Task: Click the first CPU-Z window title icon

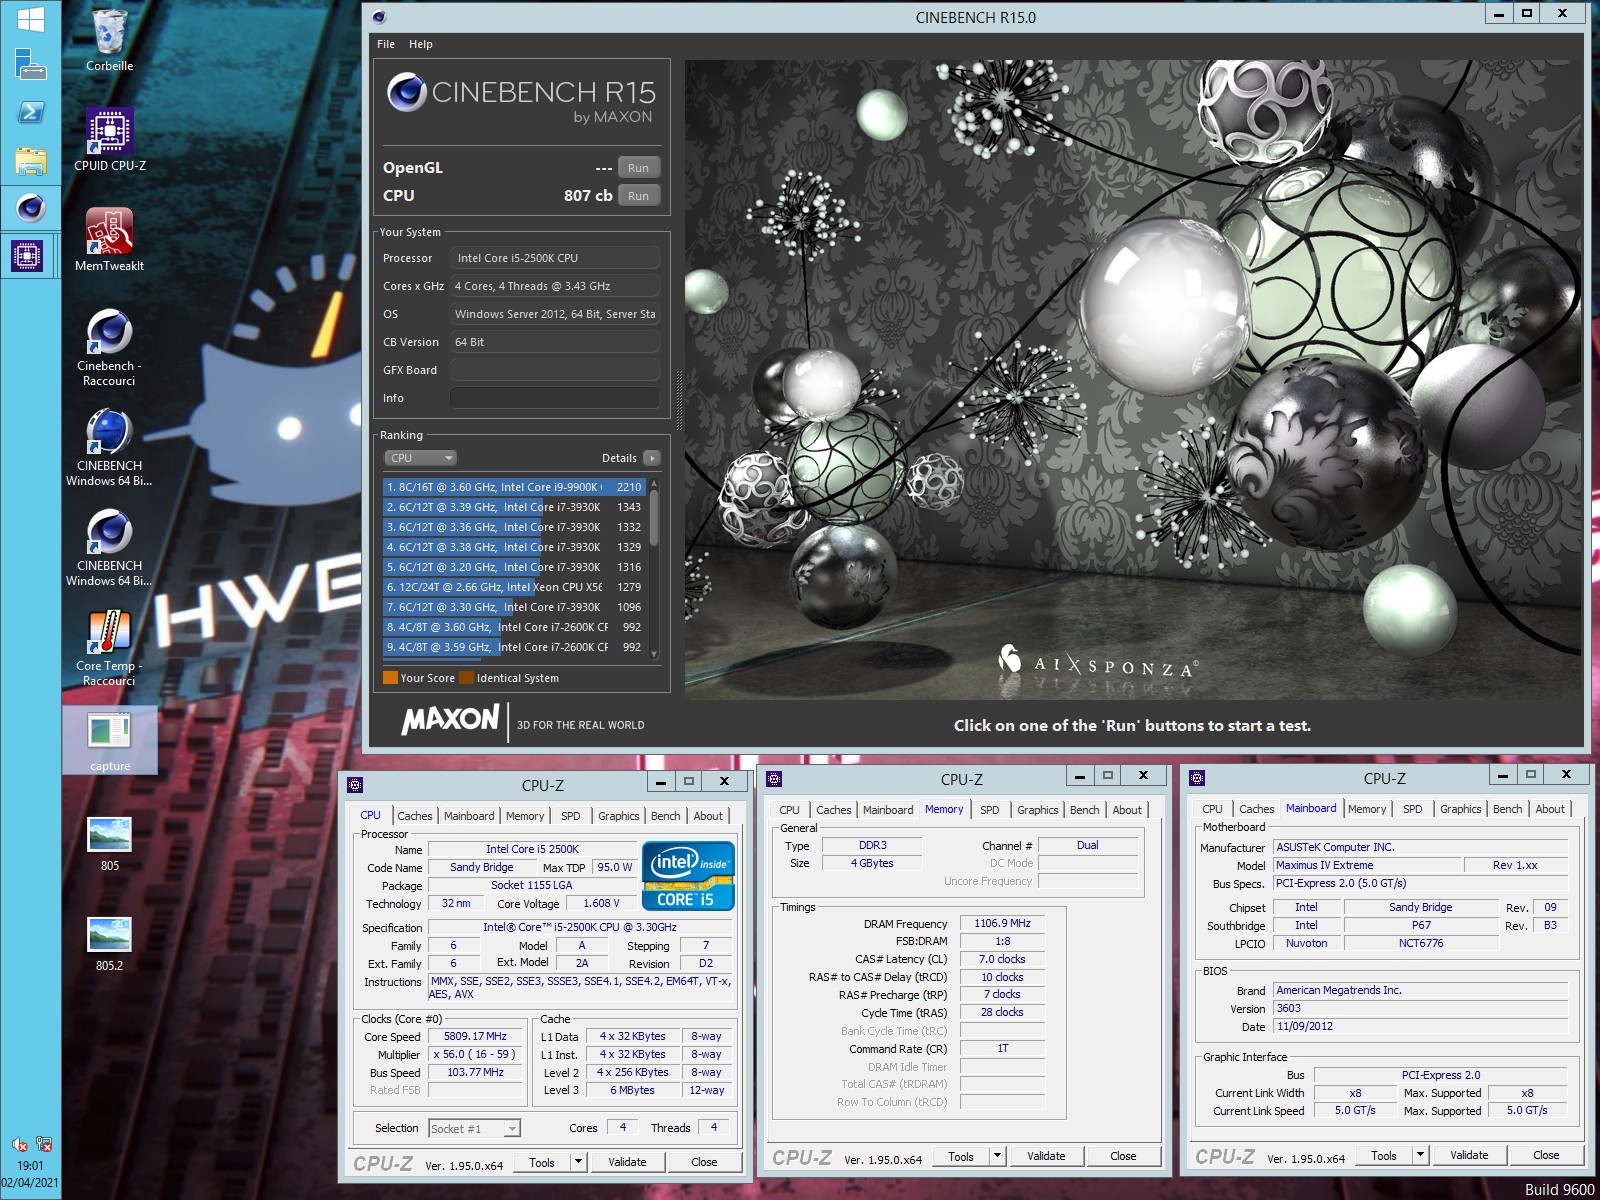Action: point(355,785)
